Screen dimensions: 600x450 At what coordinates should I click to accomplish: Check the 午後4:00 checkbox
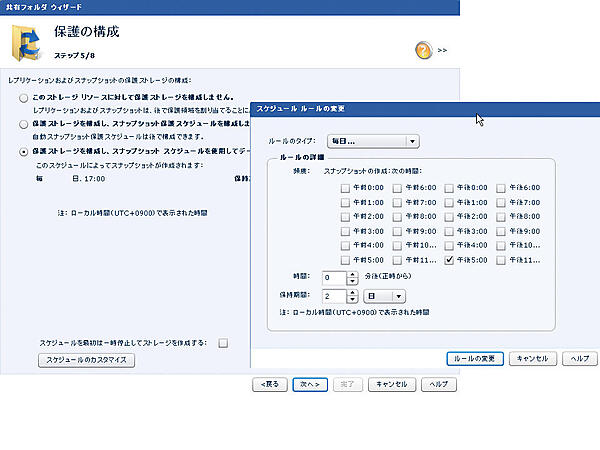449,246
